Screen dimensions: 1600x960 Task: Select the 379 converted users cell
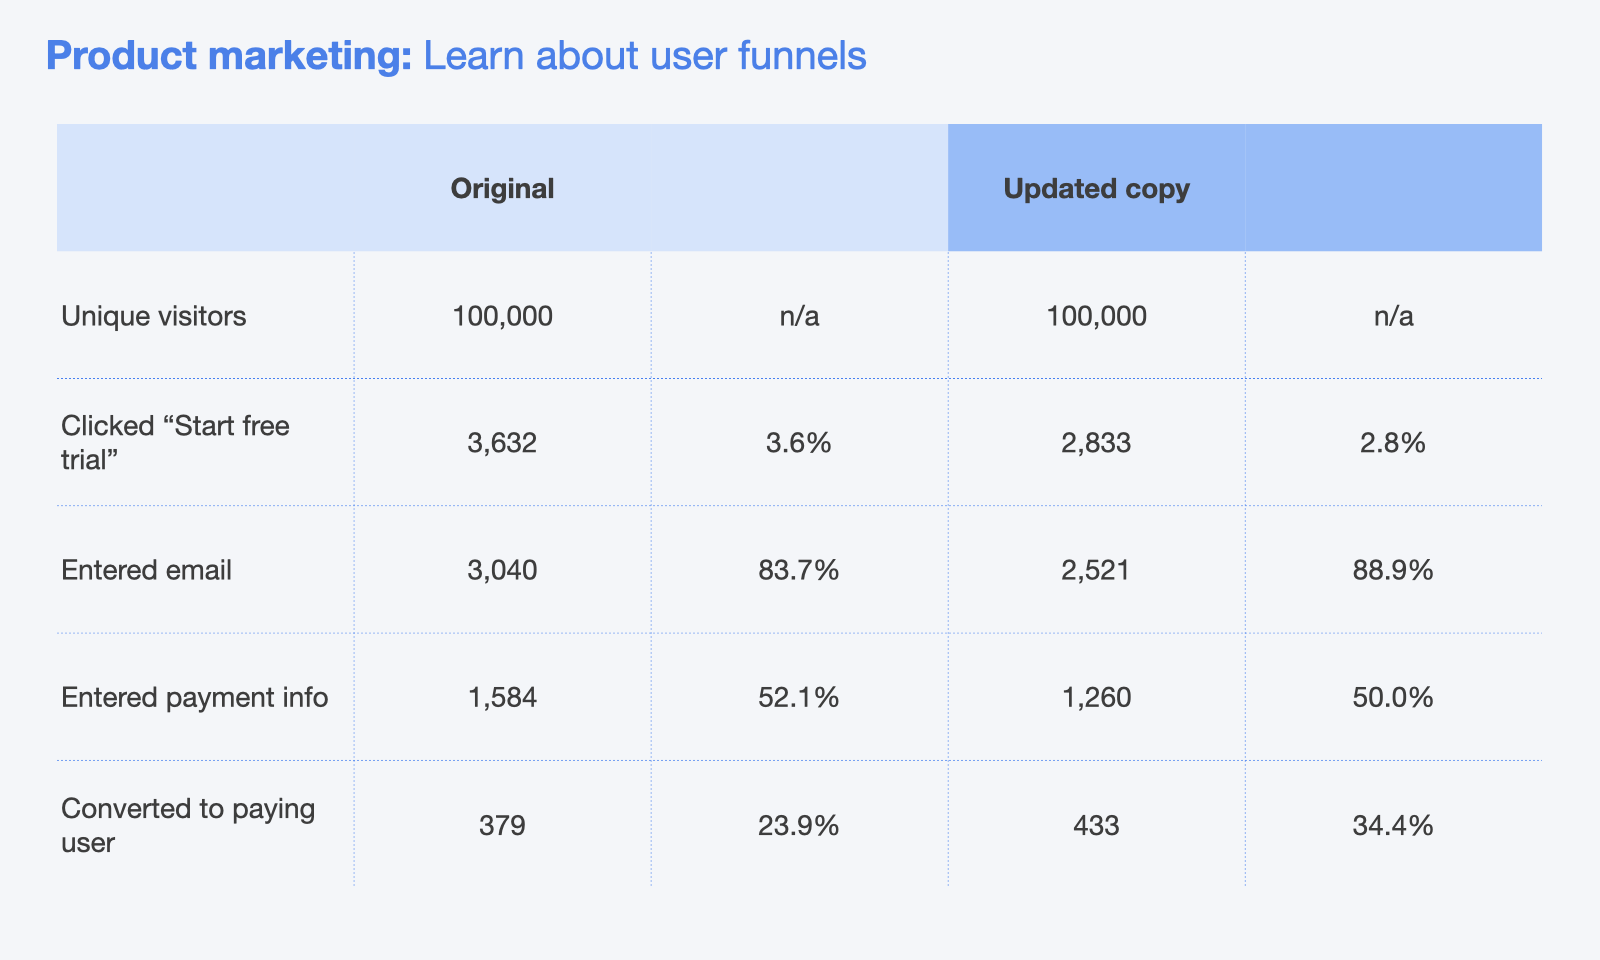(x=502, y=826)
